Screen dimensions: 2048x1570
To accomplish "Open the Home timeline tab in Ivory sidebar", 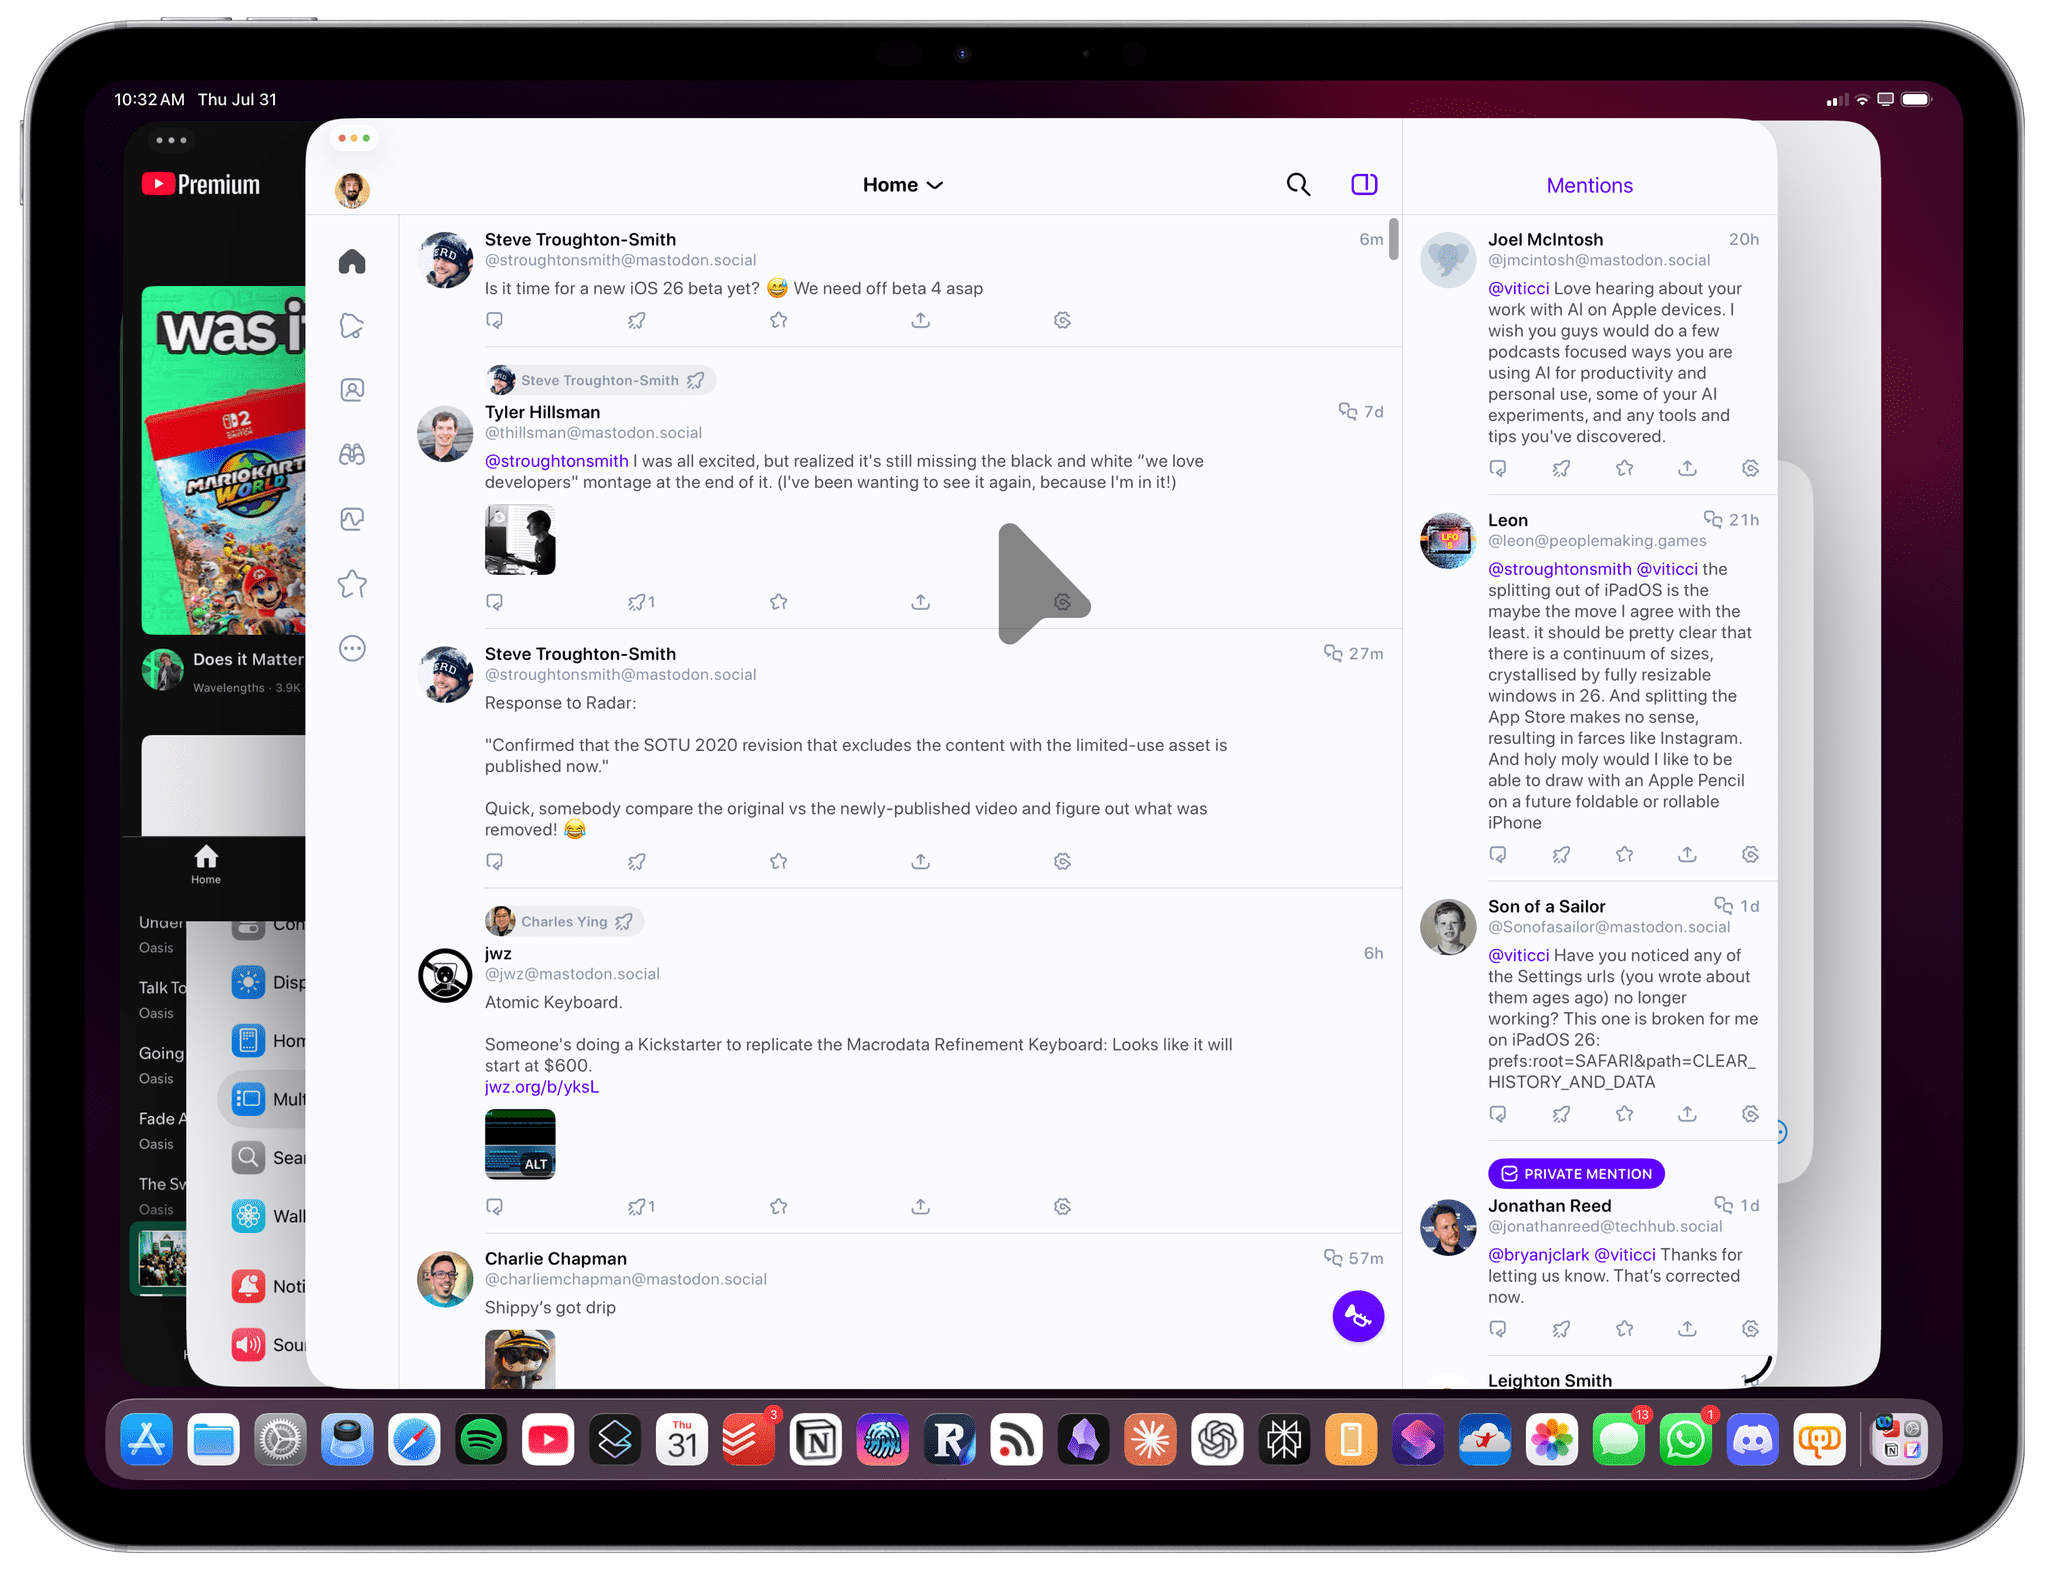I will pyautogui.click(x=352, y=261).
